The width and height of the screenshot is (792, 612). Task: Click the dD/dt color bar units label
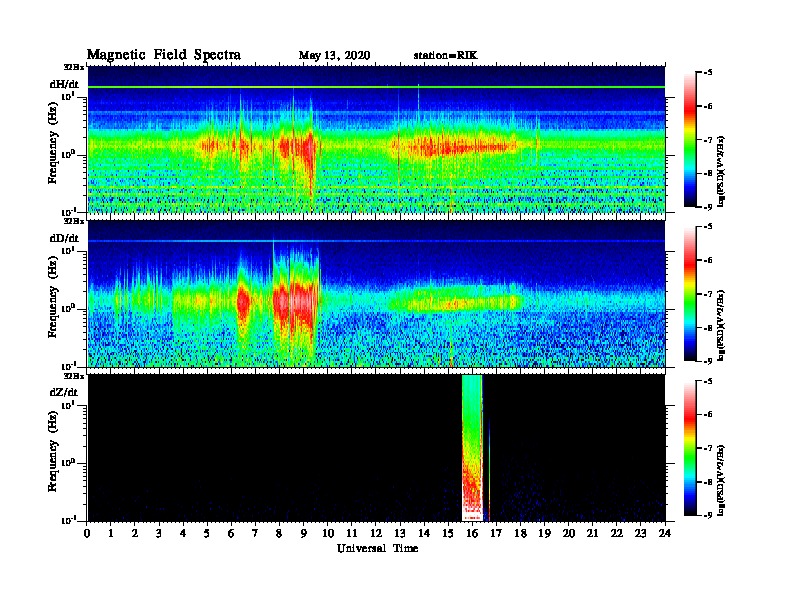(x=720, y=325)
